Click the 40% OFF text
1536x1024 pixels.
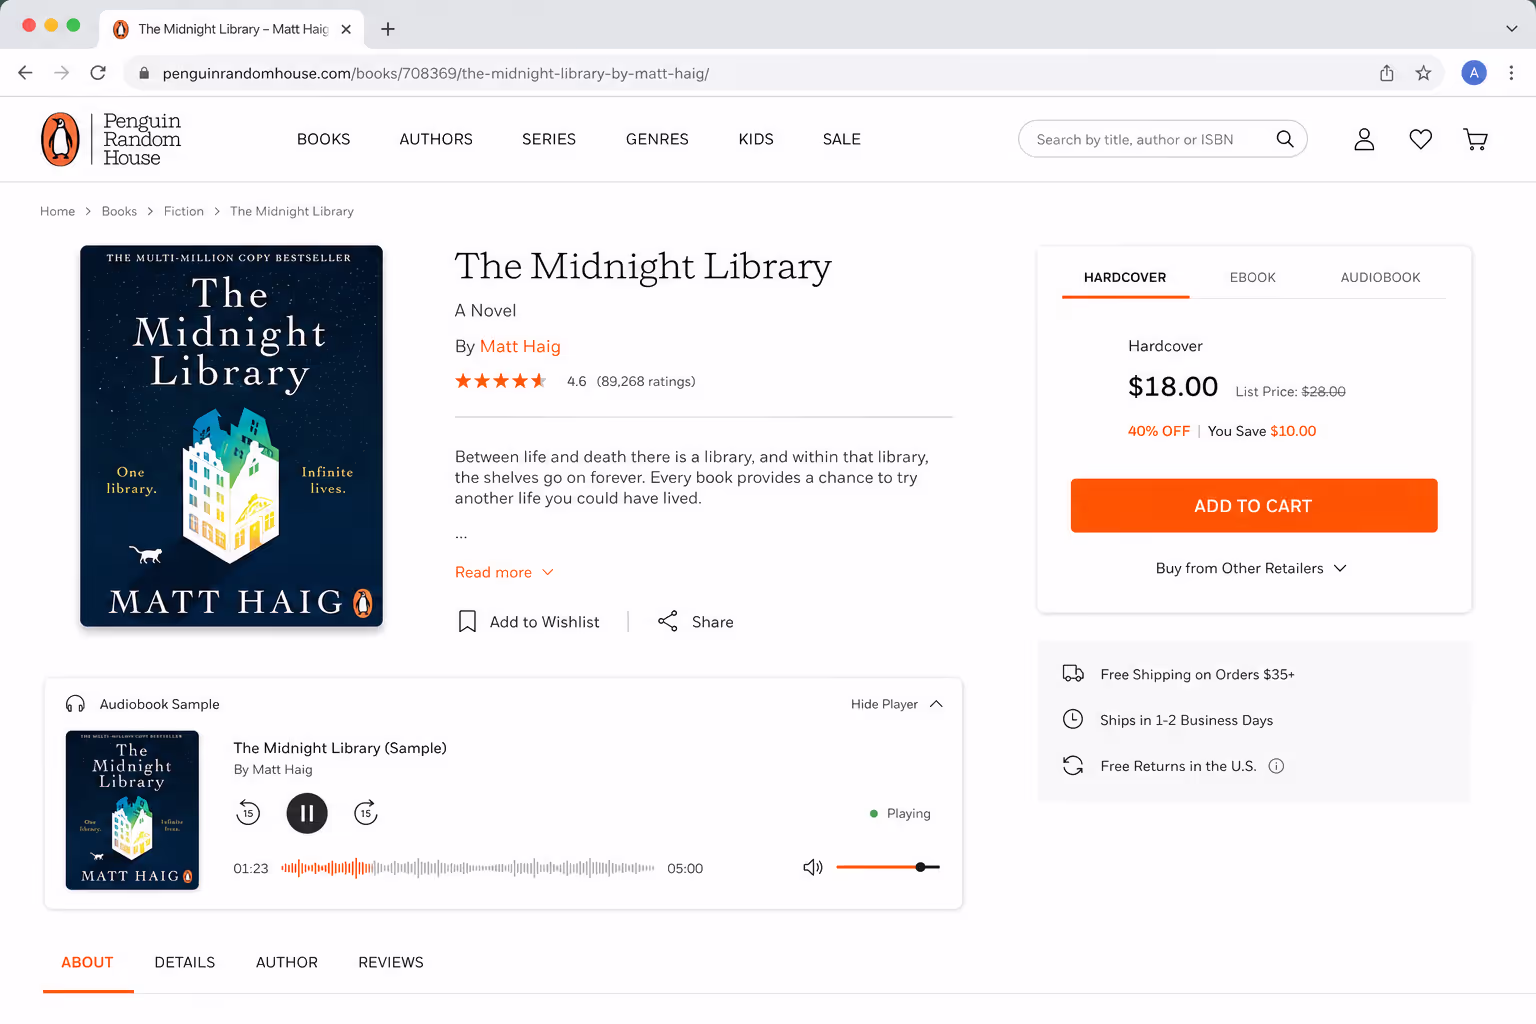pos(1159,431)
